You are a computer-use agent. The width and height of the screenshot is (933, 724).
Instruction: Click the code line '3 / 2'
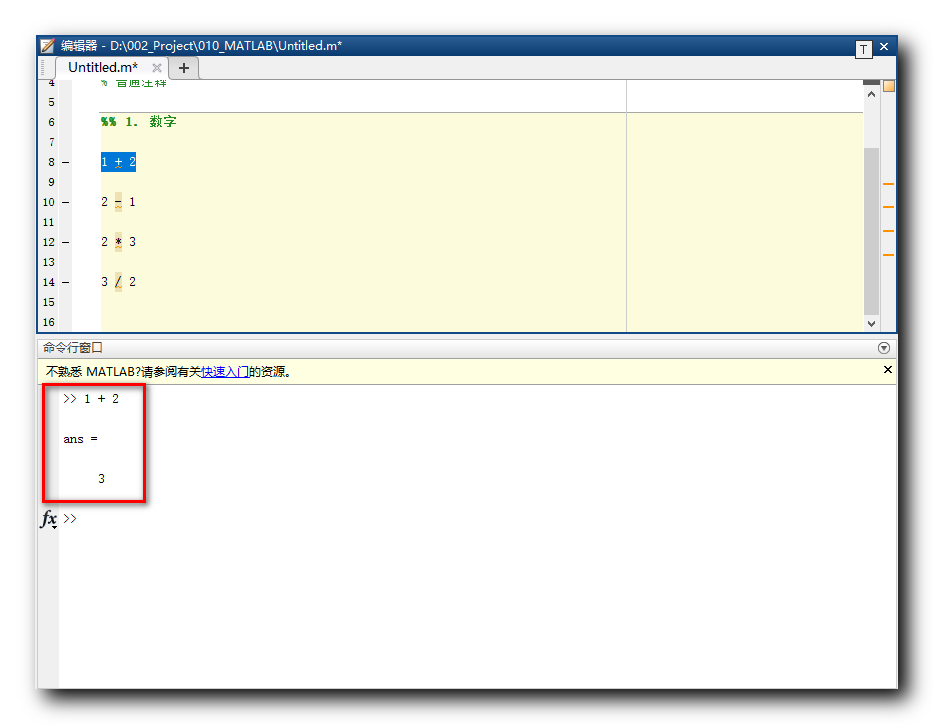[x=118, y=281]
